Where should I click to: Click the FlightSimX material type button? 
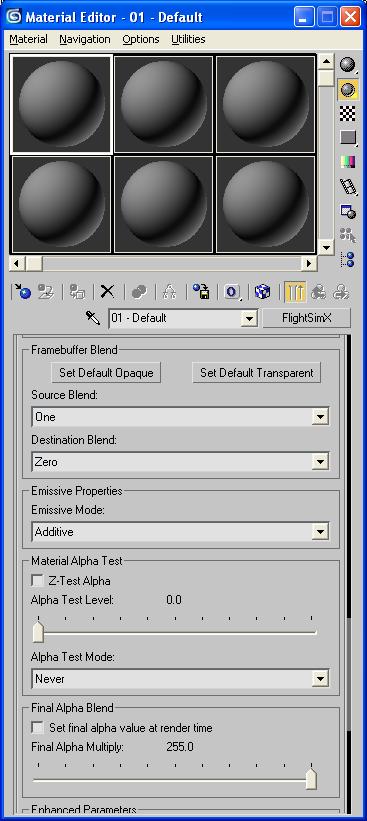(x=307, y=318)
